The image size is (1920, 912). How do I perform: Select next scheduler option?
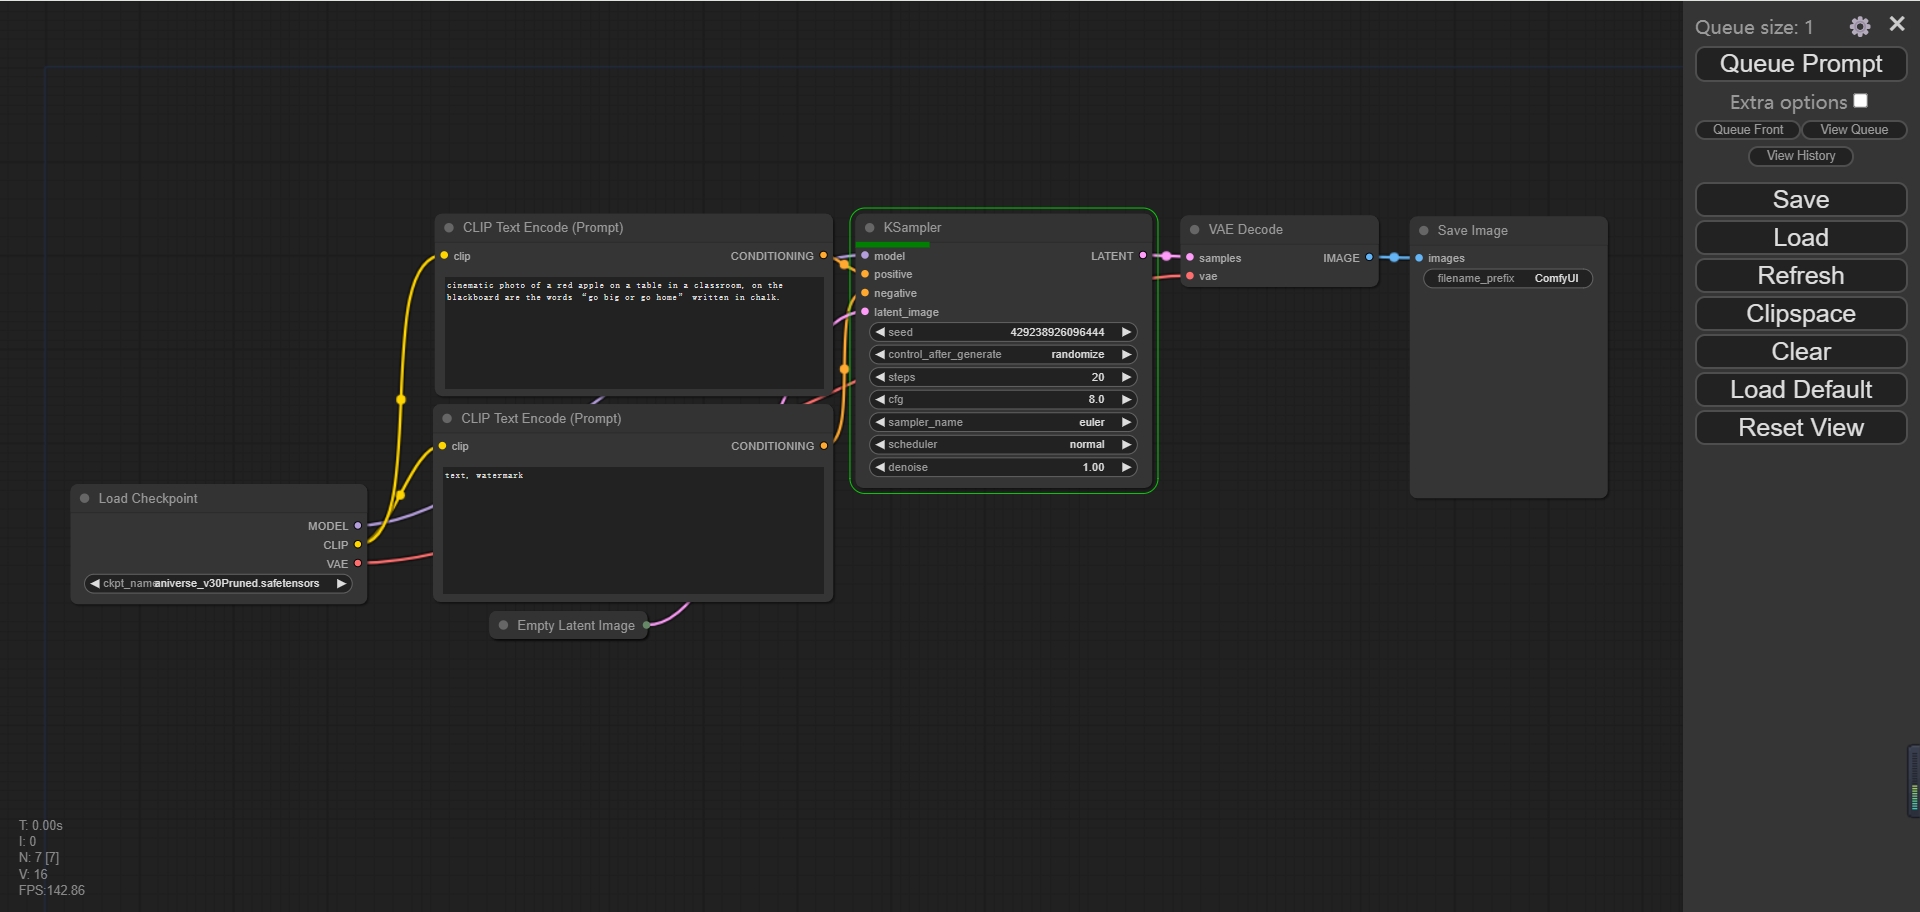[1126, 445]
